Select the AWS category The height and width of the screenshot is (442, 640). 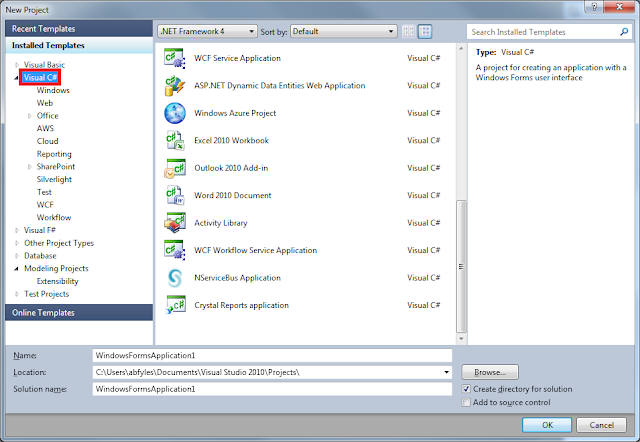coord(45,128)
